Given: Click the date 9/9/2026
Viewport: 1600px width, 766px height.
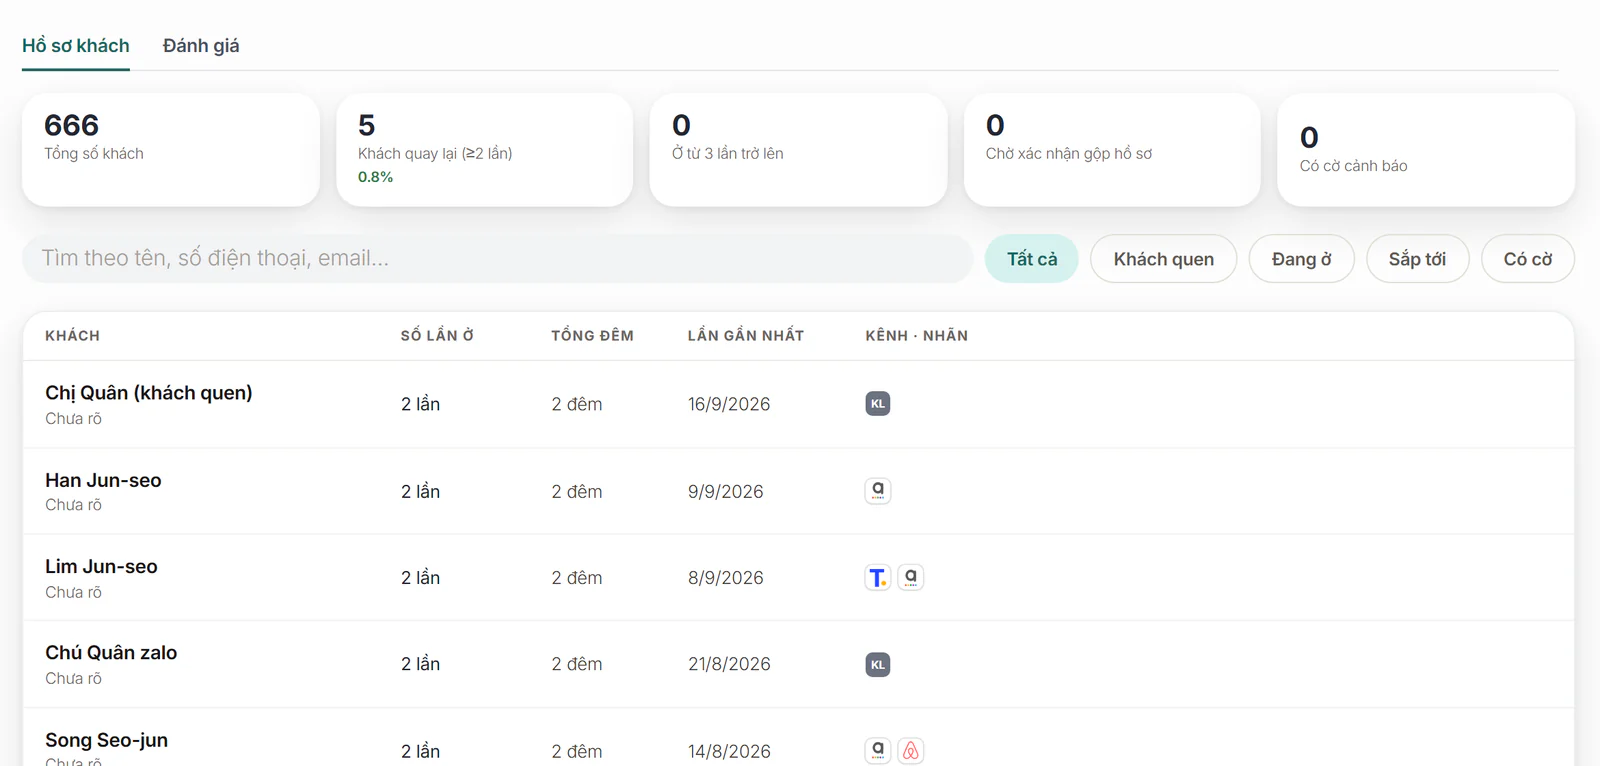Looking at the screenshot, I should coord(725,491).
